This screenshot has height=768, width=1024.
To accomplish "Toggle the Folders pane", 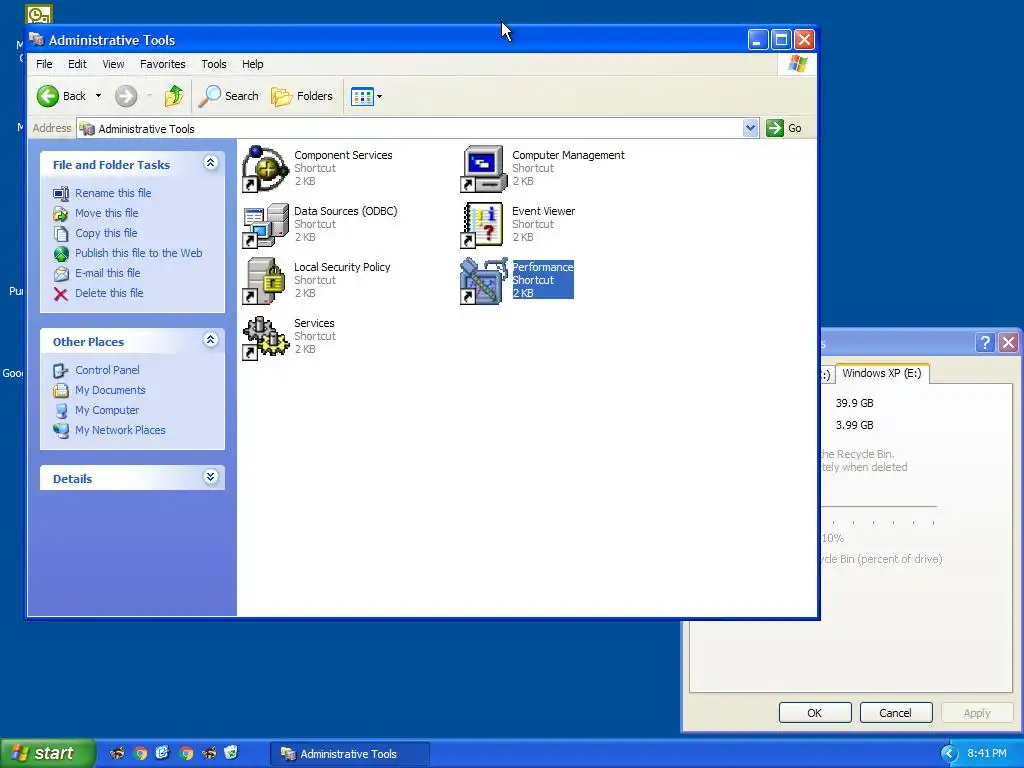I will point(302,96).
